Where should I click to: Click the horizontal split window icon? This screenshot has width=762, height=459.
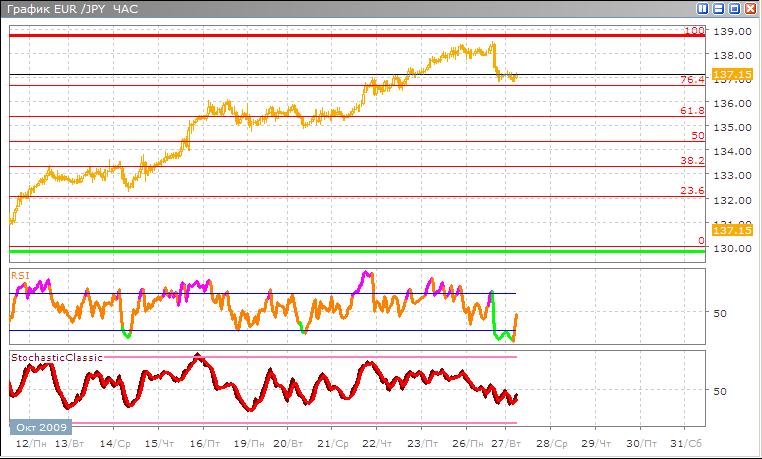719,8
